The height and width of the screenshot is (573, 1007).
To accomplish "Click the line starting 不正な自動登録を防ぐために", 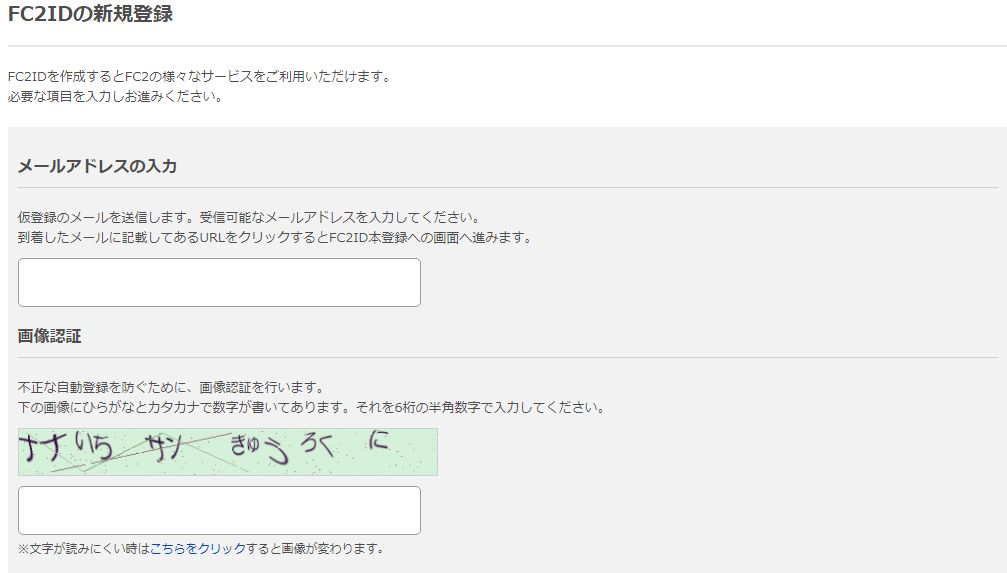I will [171, 387].
